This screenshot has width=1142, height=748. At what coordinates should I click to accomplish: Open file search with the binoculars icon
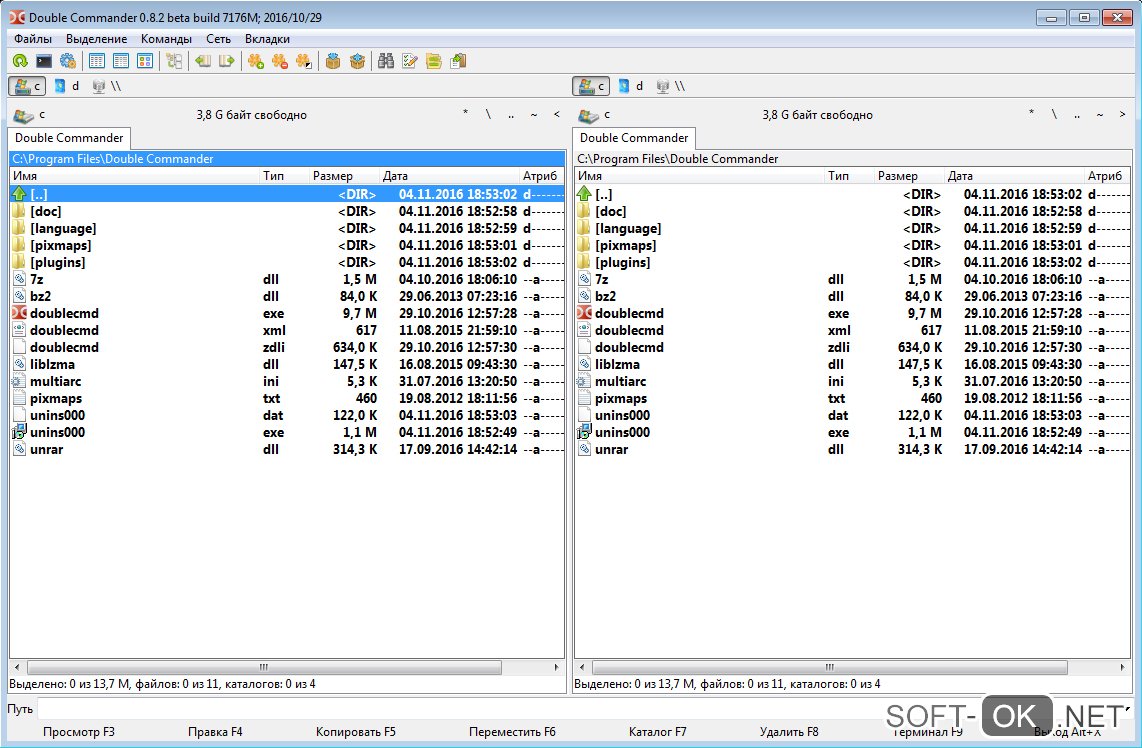pos(386,61)
